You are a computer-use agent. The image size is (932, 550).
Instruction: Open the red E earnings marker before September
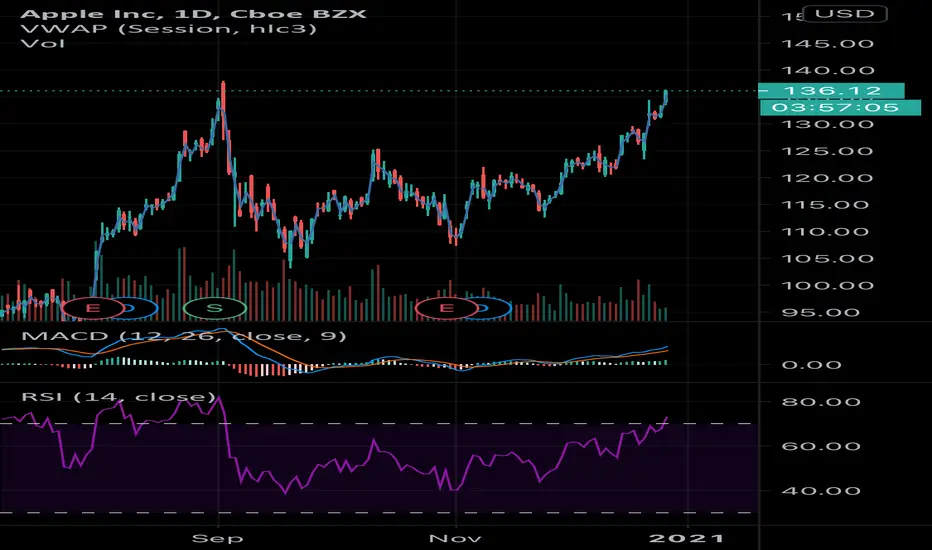coord(92,308)
